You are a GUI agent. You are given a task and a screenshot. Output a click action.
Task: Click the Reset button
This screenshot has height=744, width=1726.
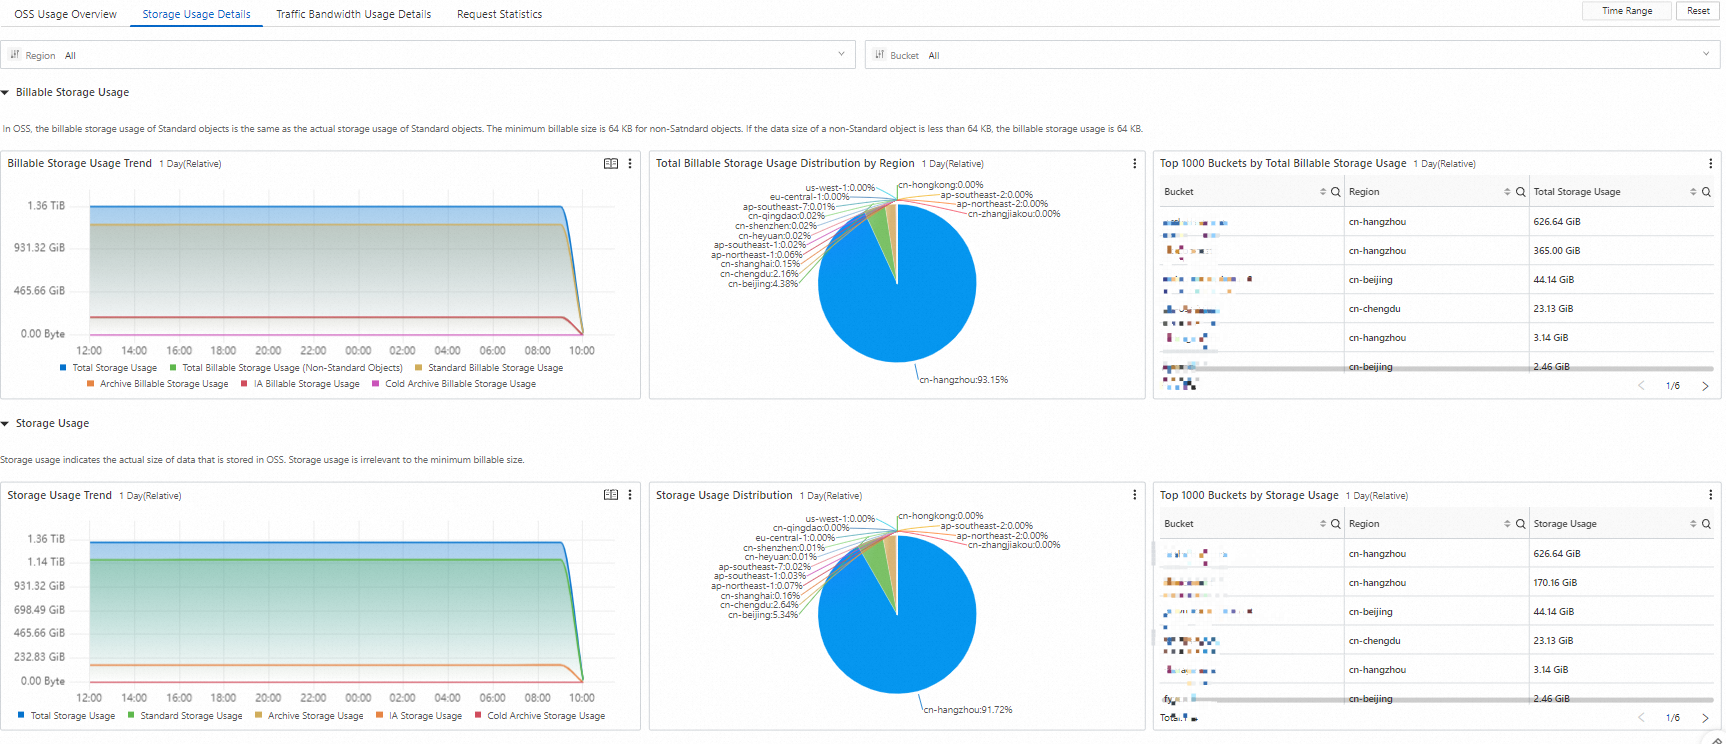(1698, 11)
